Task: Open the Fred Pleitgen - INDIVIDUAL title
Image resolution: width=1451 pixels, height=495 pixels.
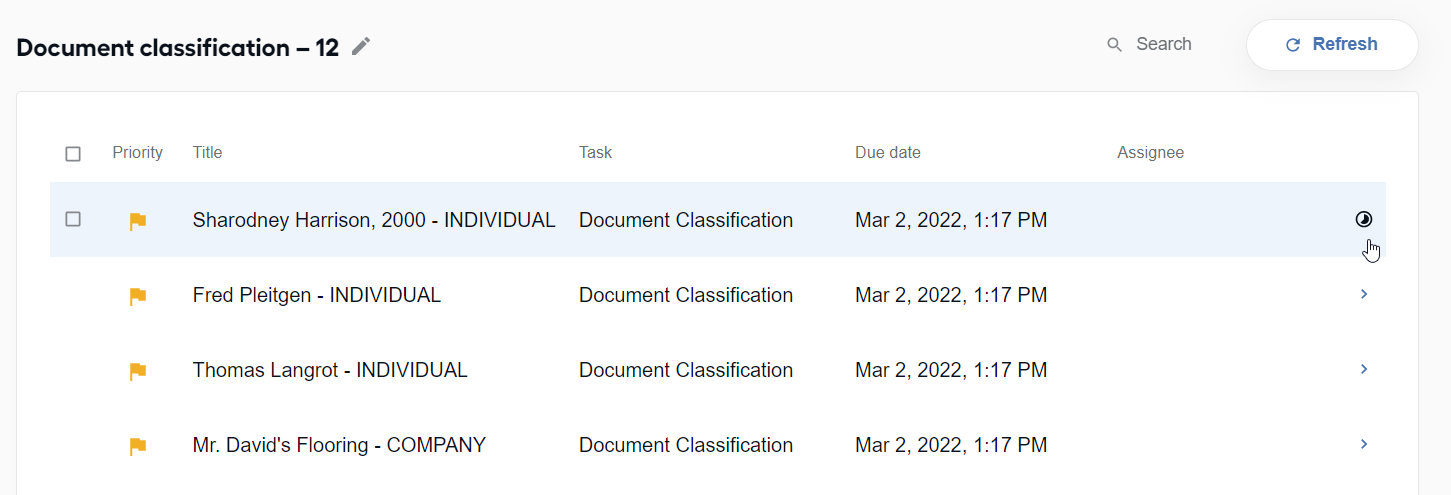Action: [x=317, y=295]
